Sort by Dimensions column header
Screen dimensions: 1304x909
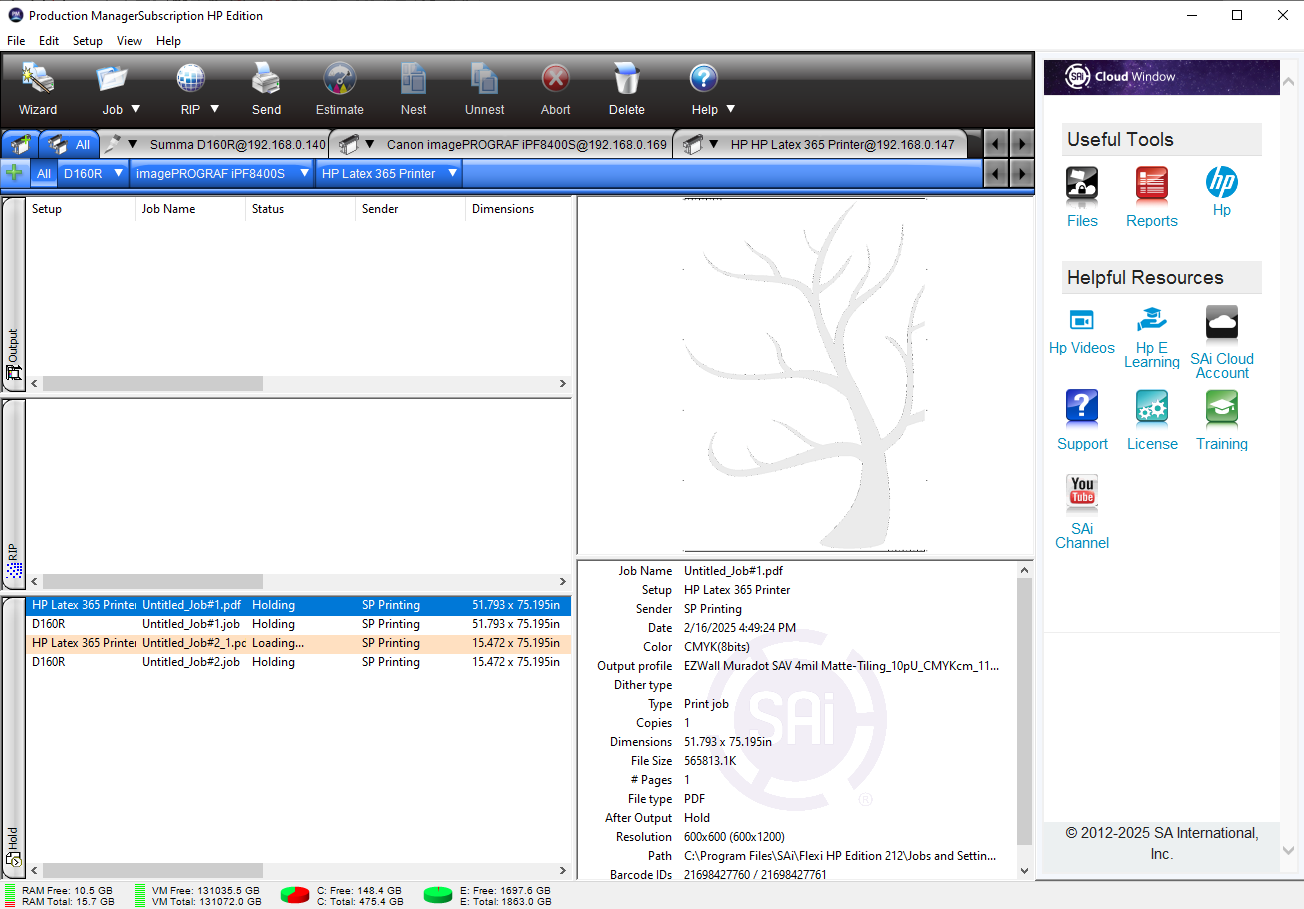[518, 209]
